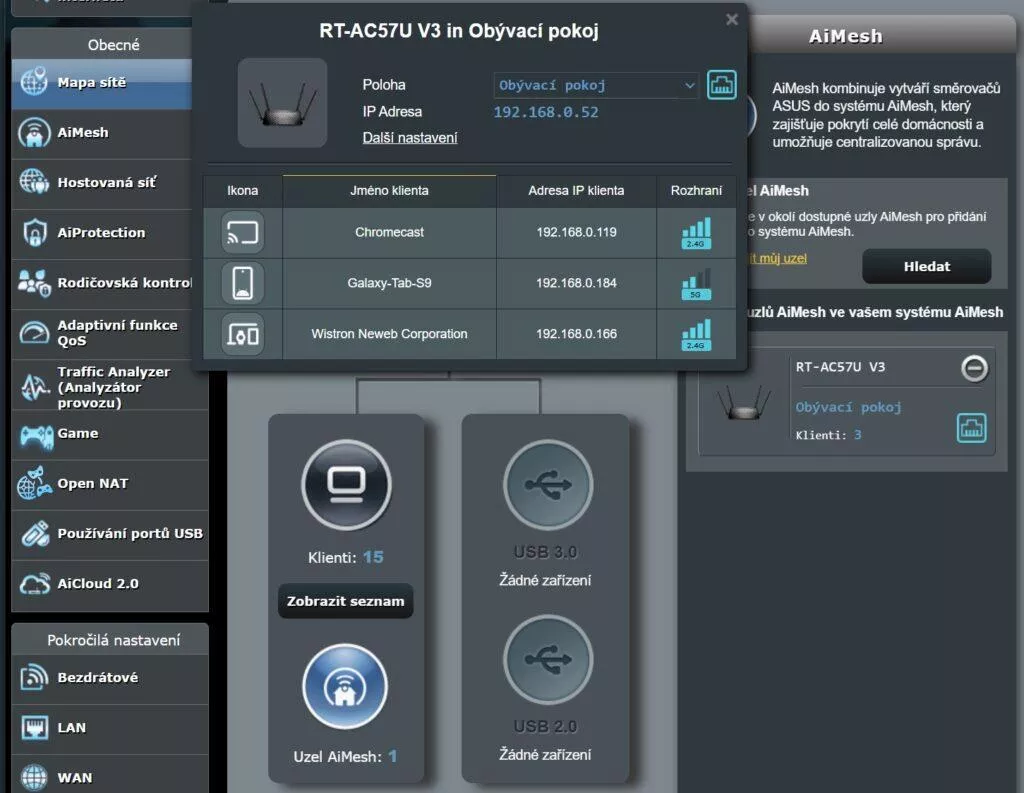Click the Wistron Neweb Corporation client name
This screenshot has width=1024, height=793.
coord(389,334)
